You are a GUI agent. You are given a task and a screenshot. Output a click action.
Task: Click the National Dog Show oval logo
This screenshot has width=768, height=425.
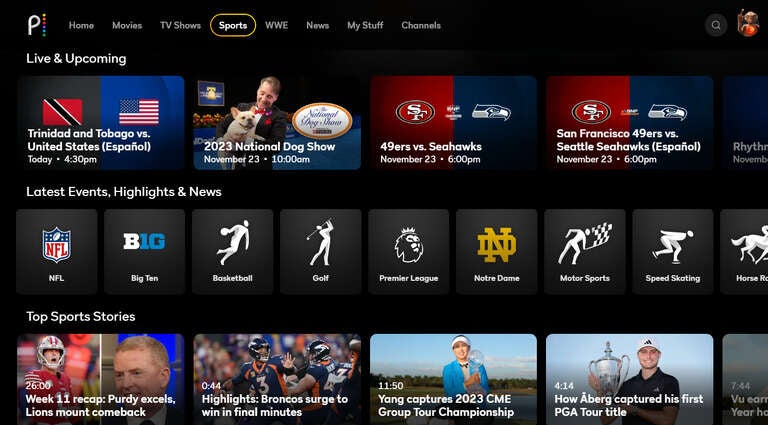[x=322, y=120]
